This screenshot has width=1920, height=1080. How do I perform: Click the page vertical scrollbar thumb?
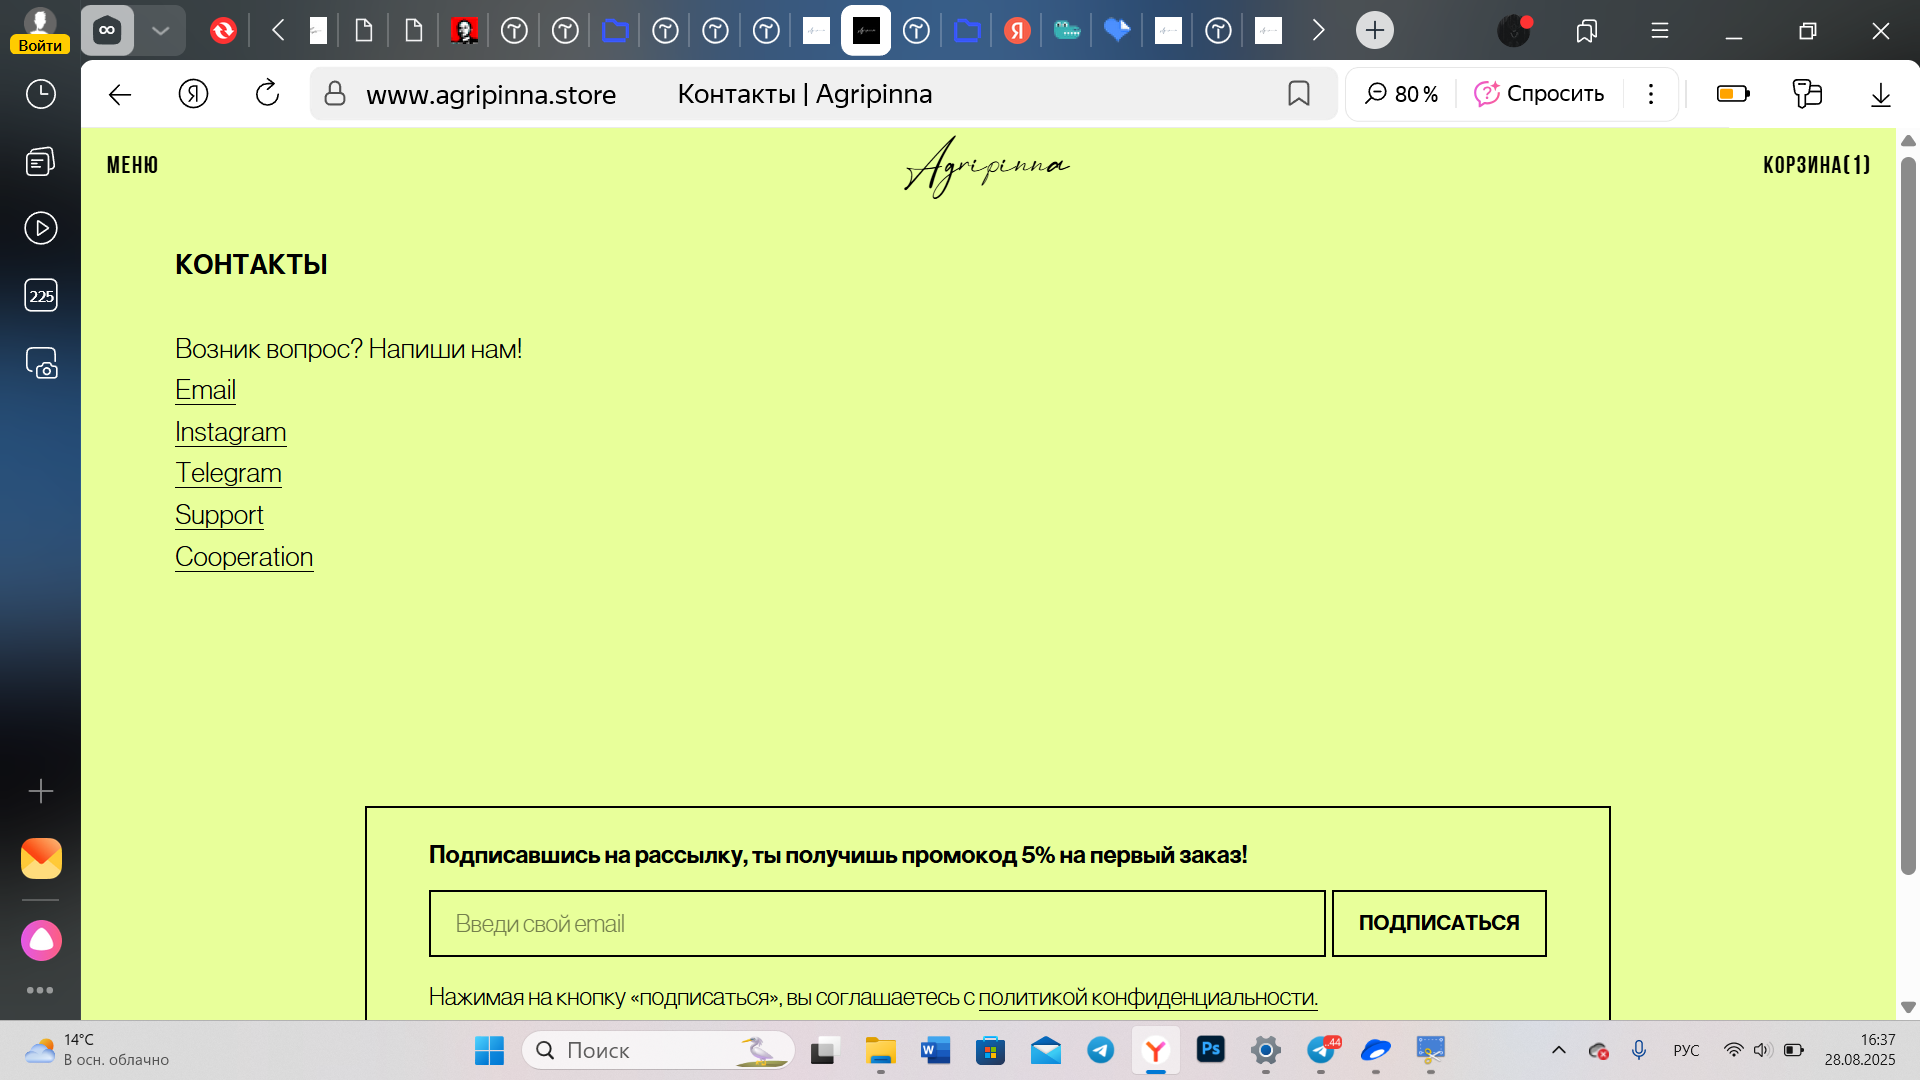click(1908, 515)
